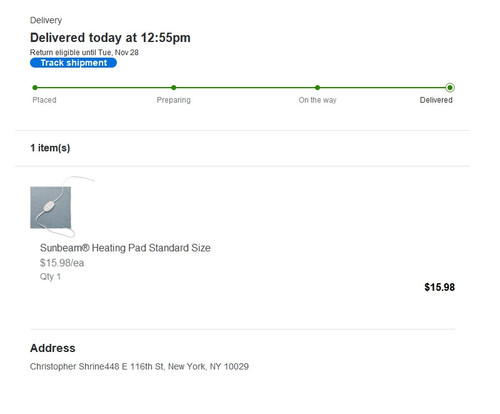Screen dimensions: 500x414
Task: Click the Delivered step label
Action: [436, 100]
